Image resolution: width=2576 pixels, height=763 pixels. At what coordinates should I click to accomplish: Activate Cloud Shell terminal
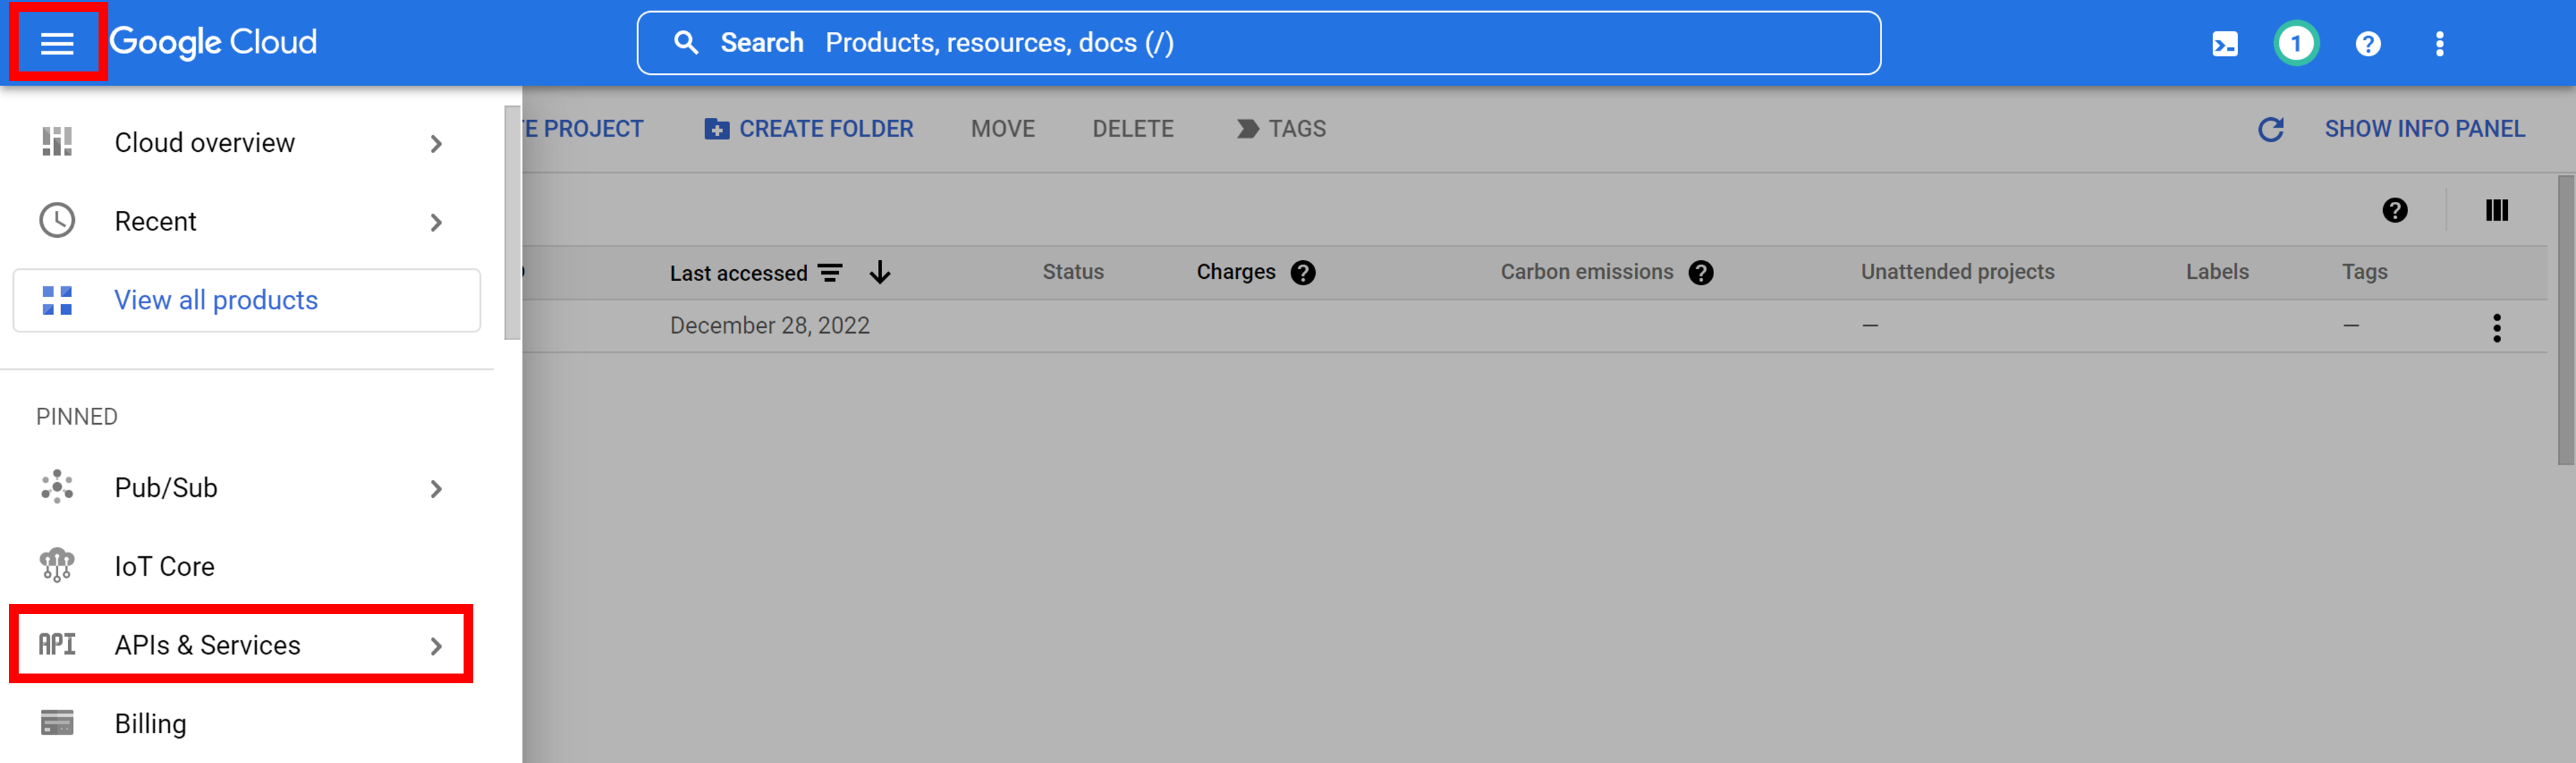tap(2224, 43)
